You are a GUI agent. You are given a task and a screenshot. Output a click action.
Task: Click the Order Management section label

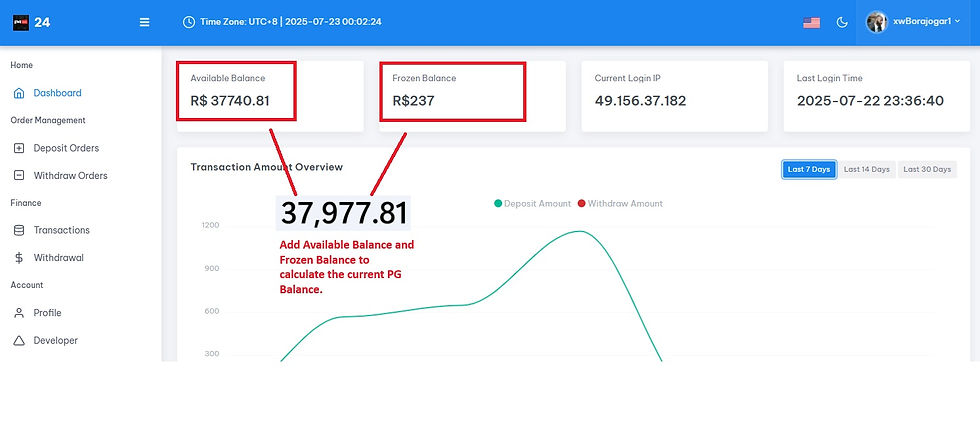[x=48, y=120]
